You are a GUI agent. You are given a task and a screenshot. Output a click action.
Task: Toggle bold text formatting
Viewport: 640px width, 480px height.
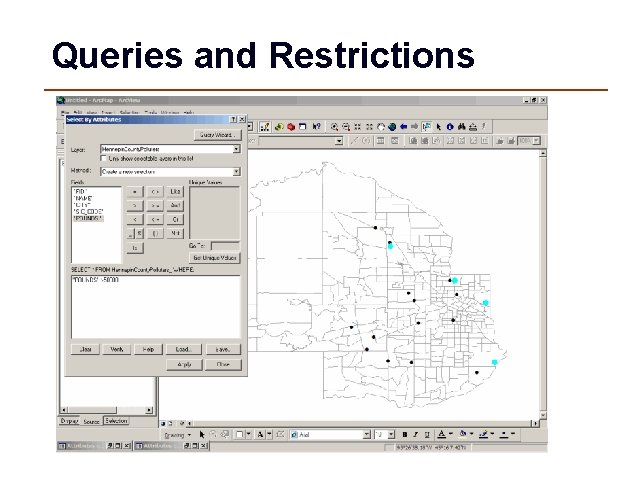[x=404, y=435]
